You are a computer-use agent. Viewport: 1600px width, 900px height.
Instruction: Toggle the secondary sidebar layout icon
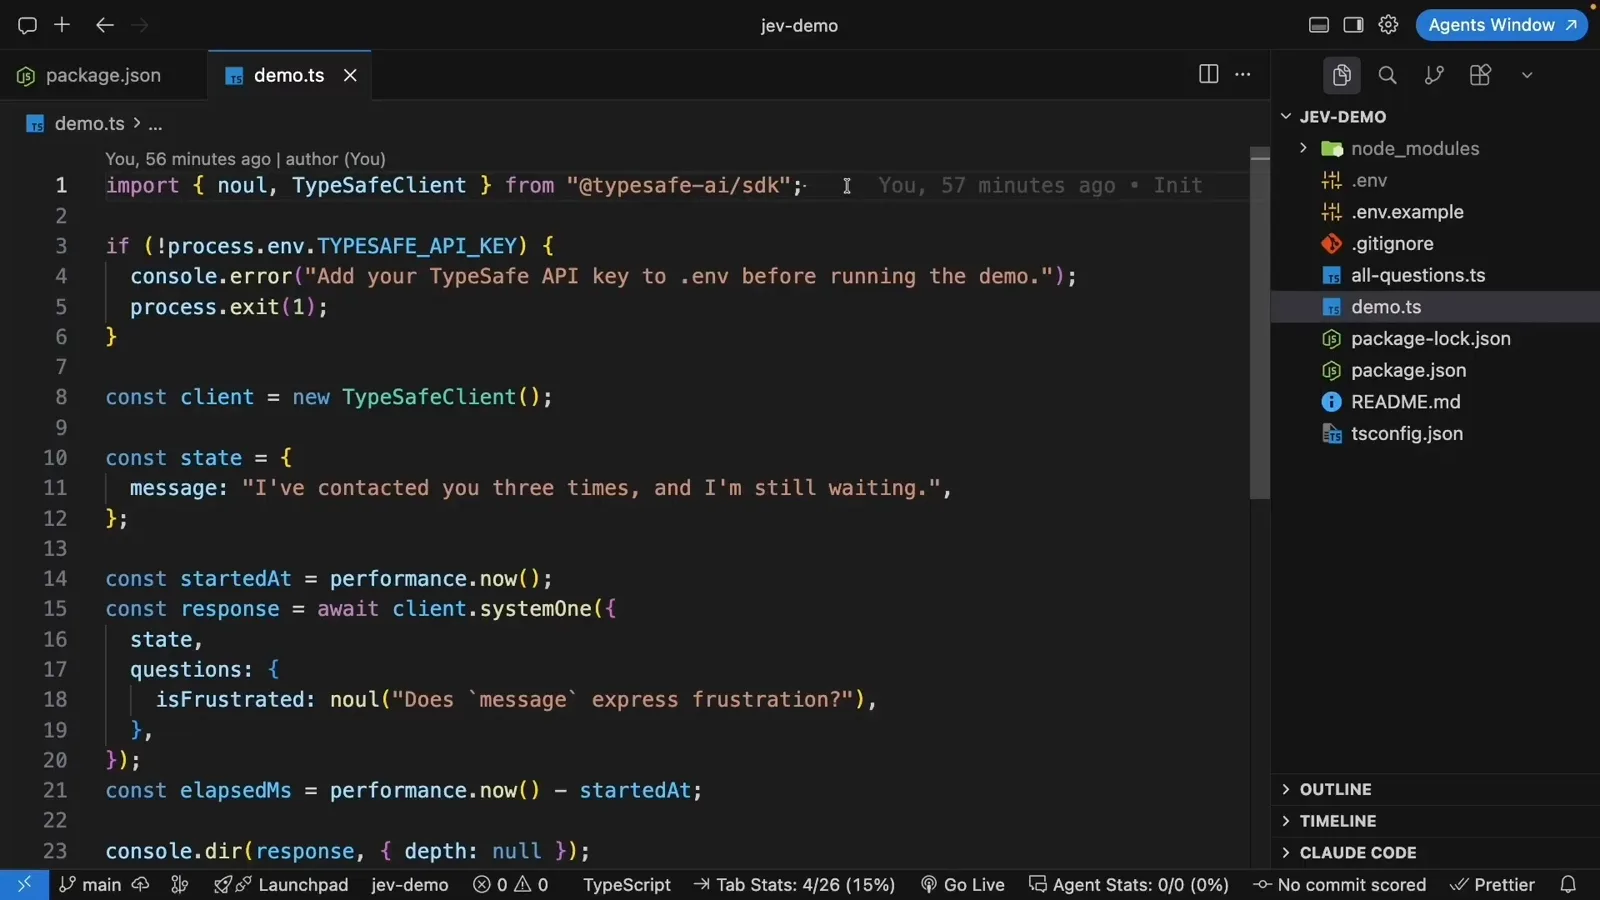[1353, 25]
